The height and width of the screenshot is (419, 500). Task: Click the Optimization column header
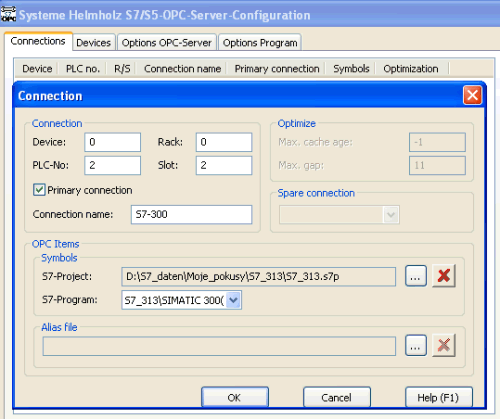coord(411,69)
